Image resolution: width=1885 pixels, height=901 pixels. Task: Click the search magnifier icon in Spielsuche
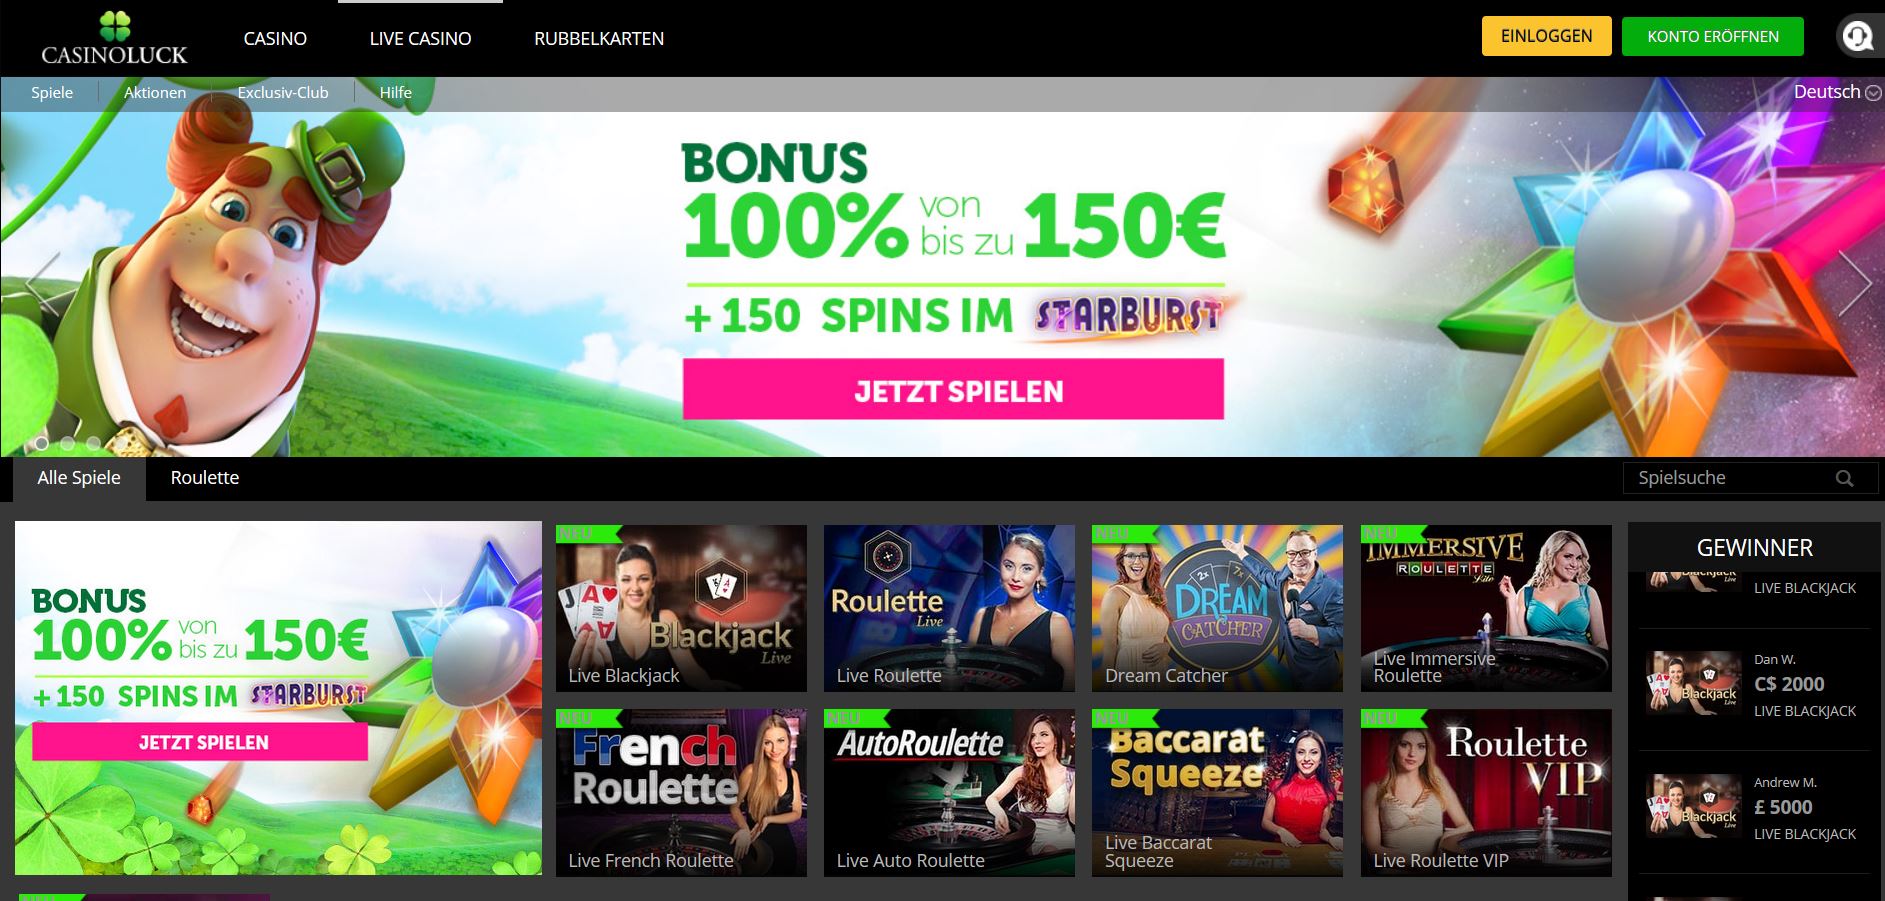click(x=1845, y=478)
